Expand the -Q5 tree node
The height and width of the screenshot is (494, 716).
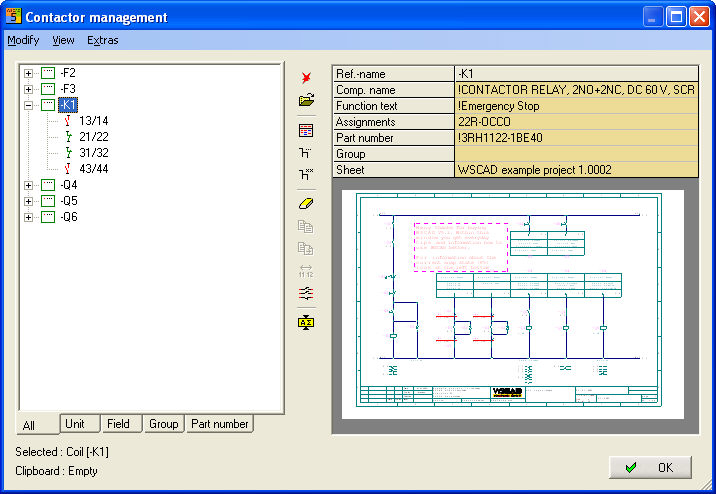(x=28, y=201)
